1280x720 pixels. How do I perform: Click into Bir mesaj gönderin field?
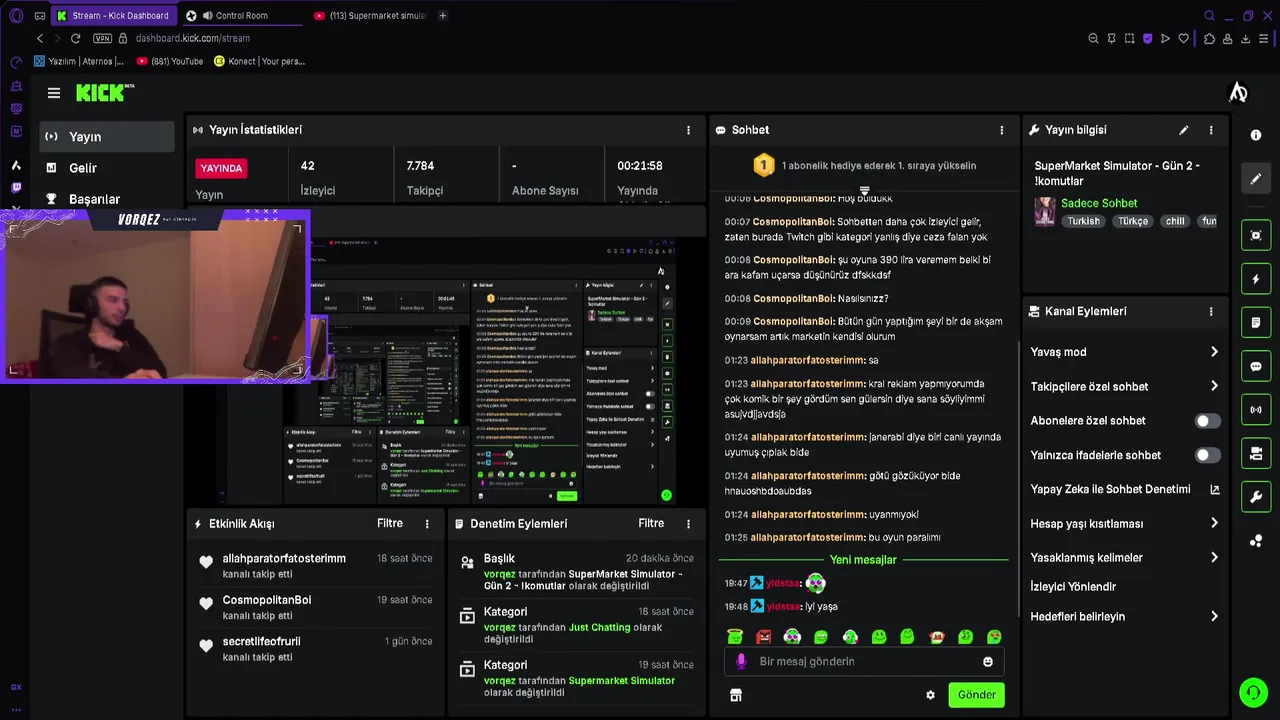[865, 661]
